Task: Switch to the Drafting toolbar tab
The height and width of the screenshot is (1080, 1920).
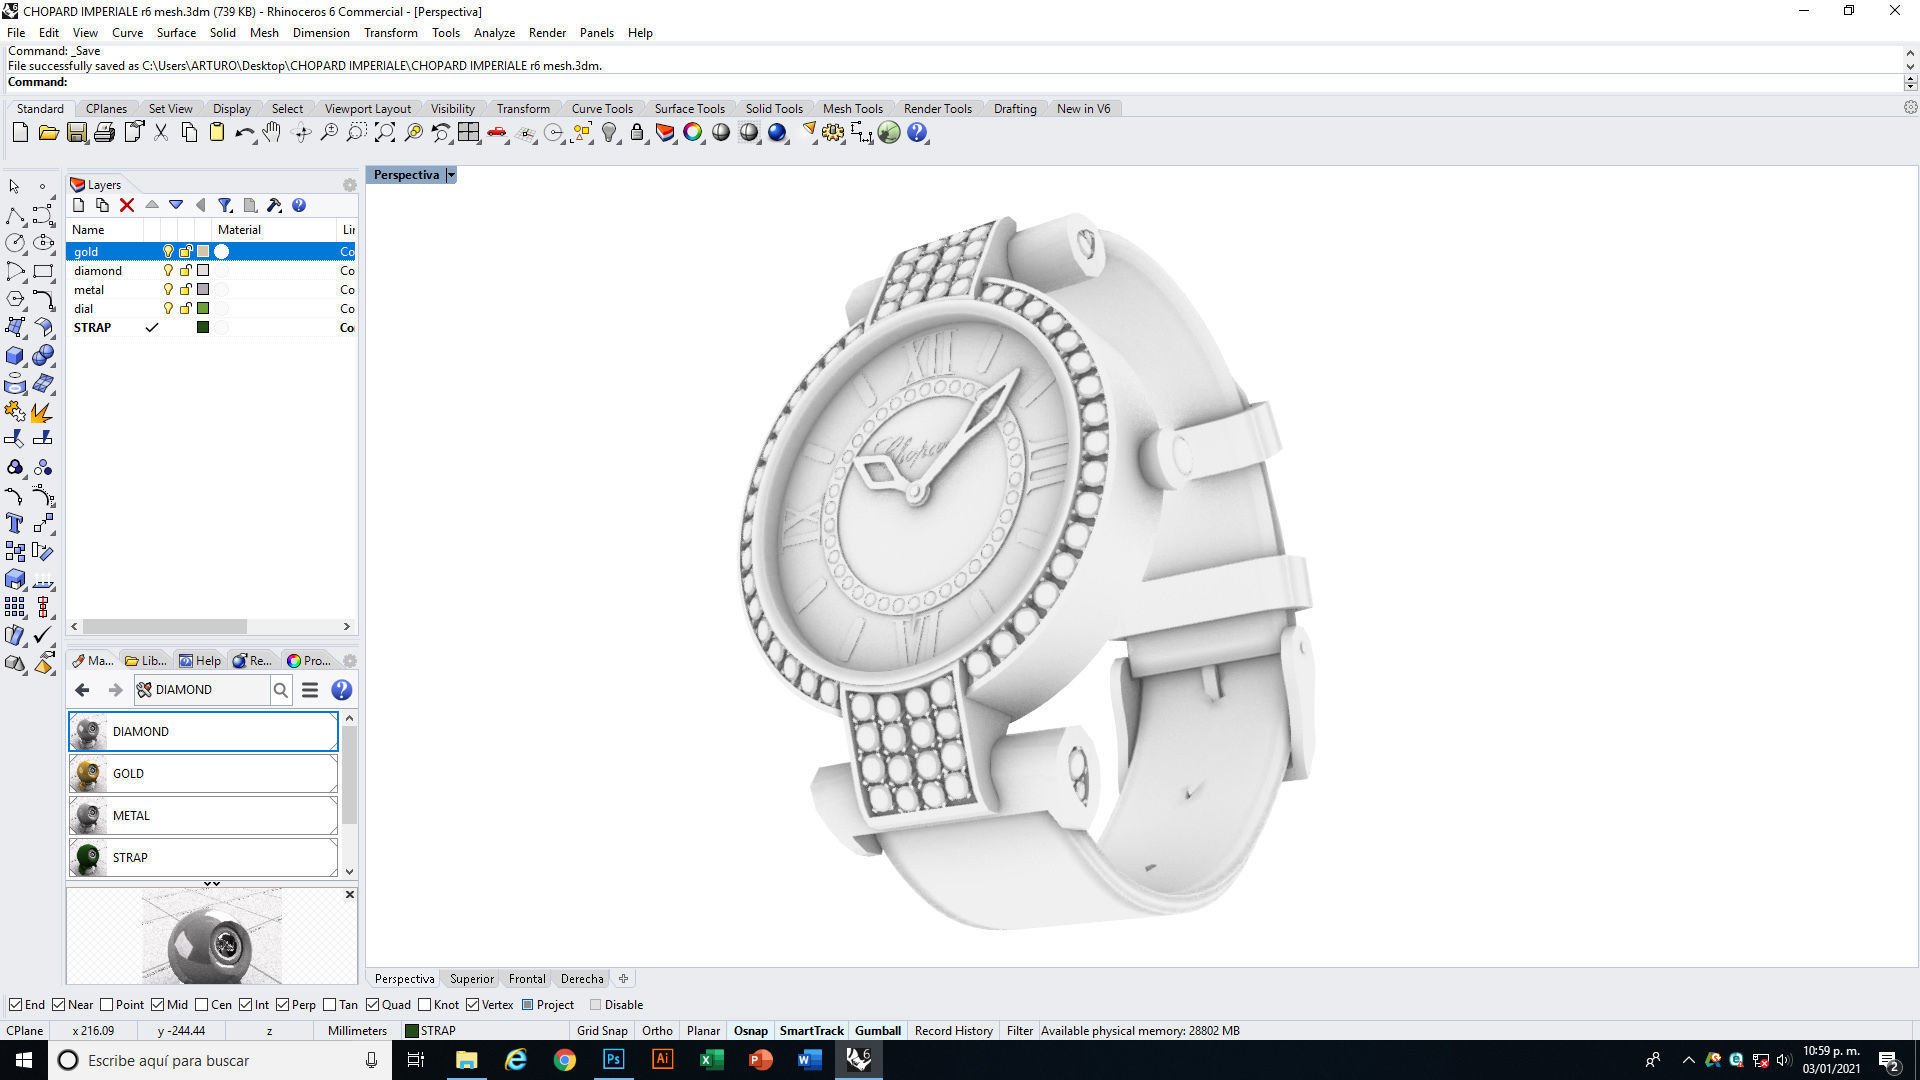Action: (x=1015, y=109)
